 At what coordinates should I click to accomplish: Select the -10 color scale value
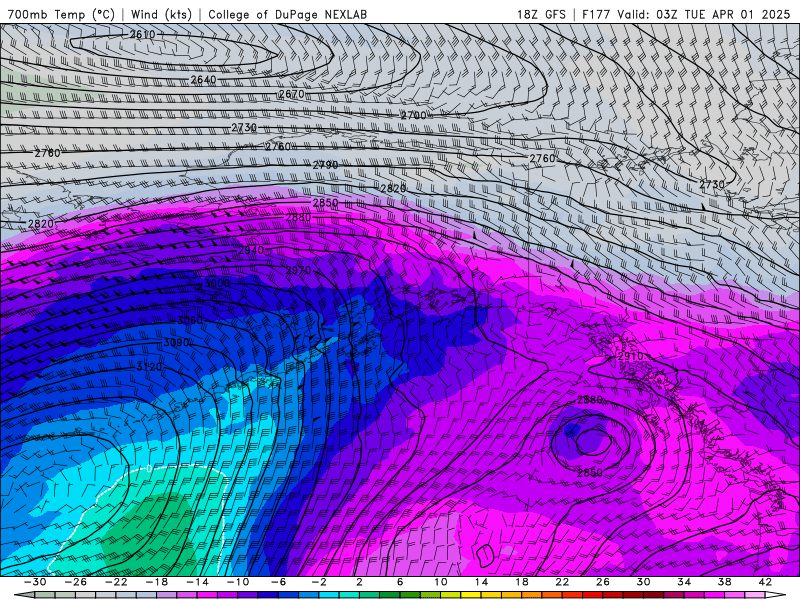238,582
